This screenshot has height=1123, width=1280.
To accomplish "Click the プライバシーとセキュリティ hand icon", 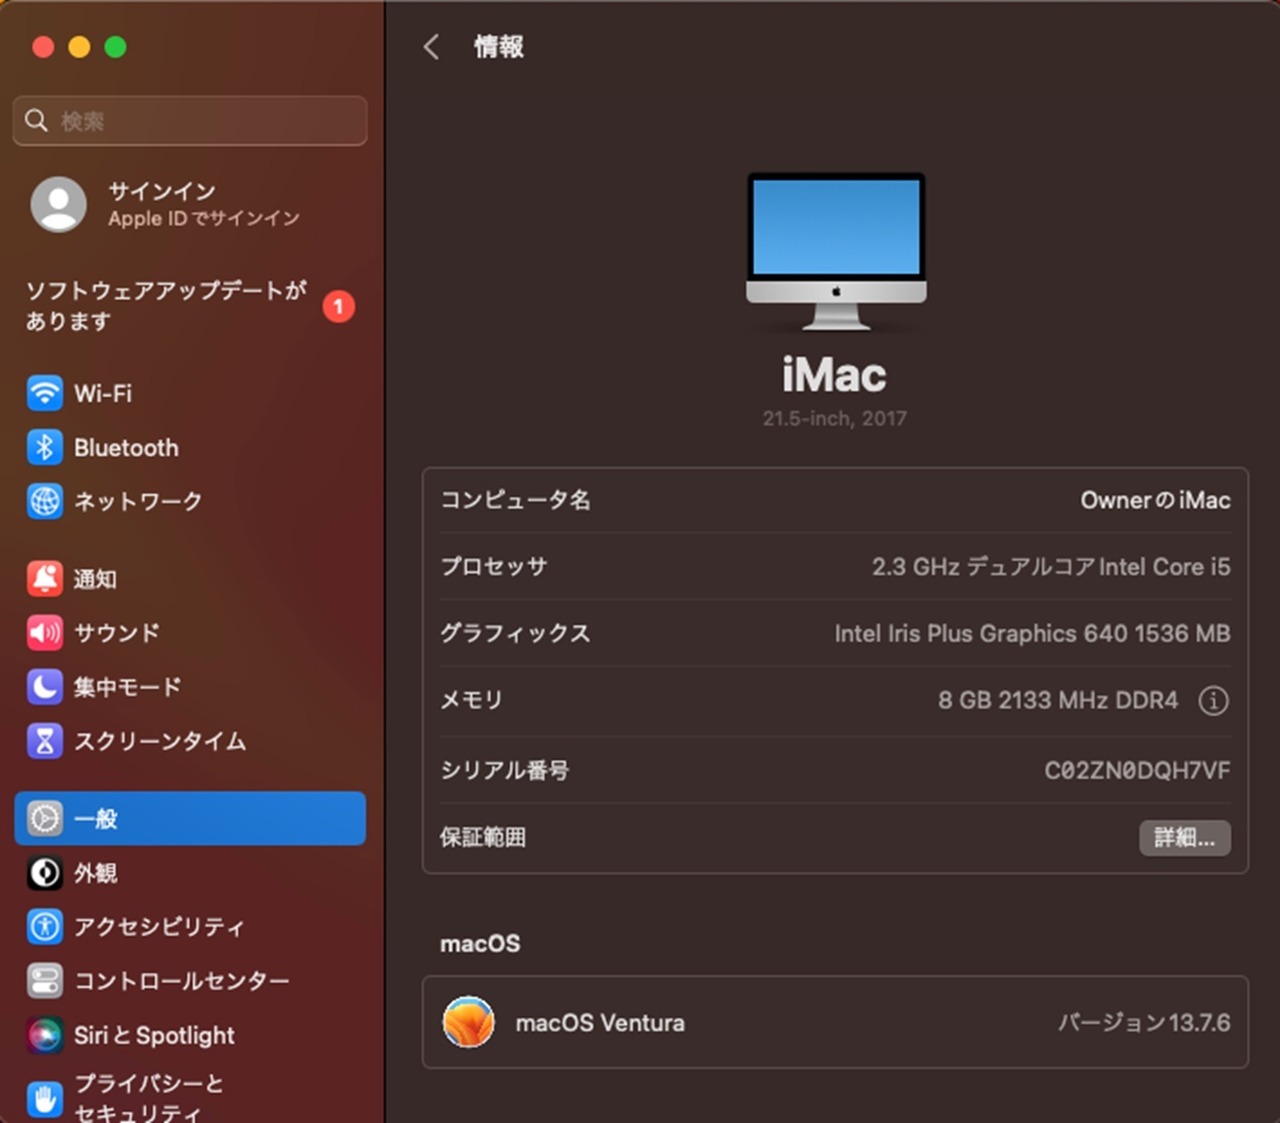I will pyautogui.click(x=45, y=1099).
